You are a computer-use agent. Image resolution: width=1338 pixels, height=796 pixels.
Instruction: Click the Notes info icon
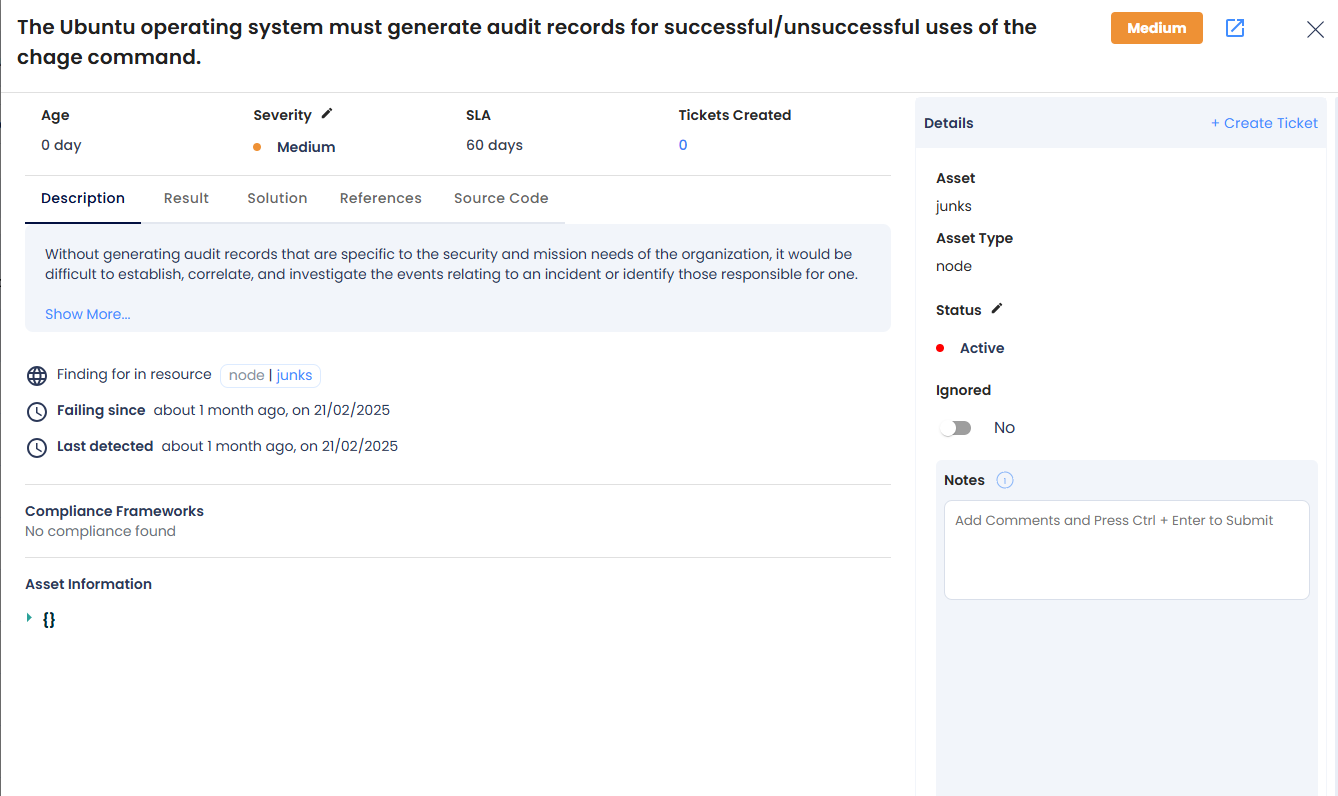coord(1005,480)
